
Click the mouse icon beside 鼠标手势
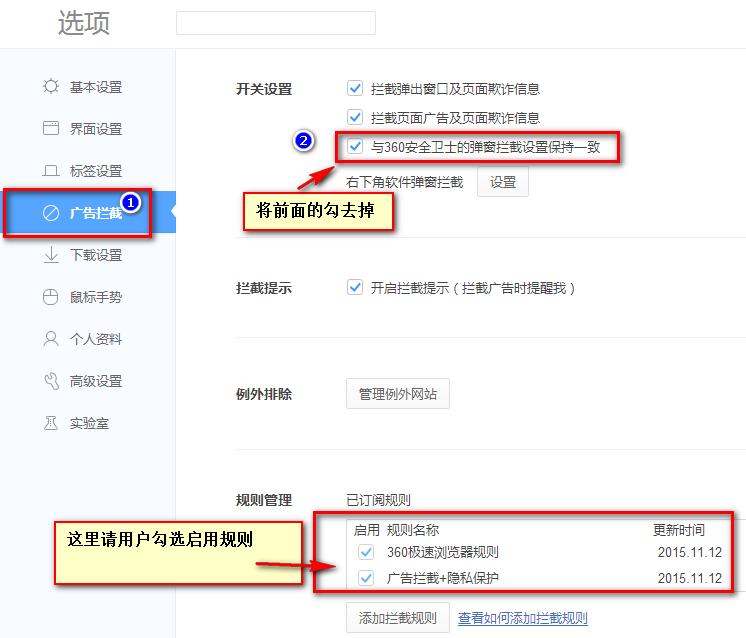tap(51, 297)
